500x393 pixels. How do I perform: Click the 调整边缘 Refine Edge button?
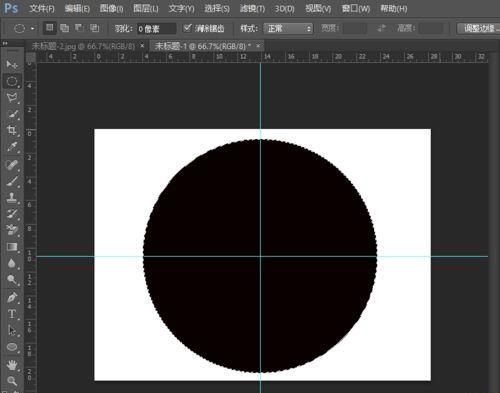click(480, 28)
